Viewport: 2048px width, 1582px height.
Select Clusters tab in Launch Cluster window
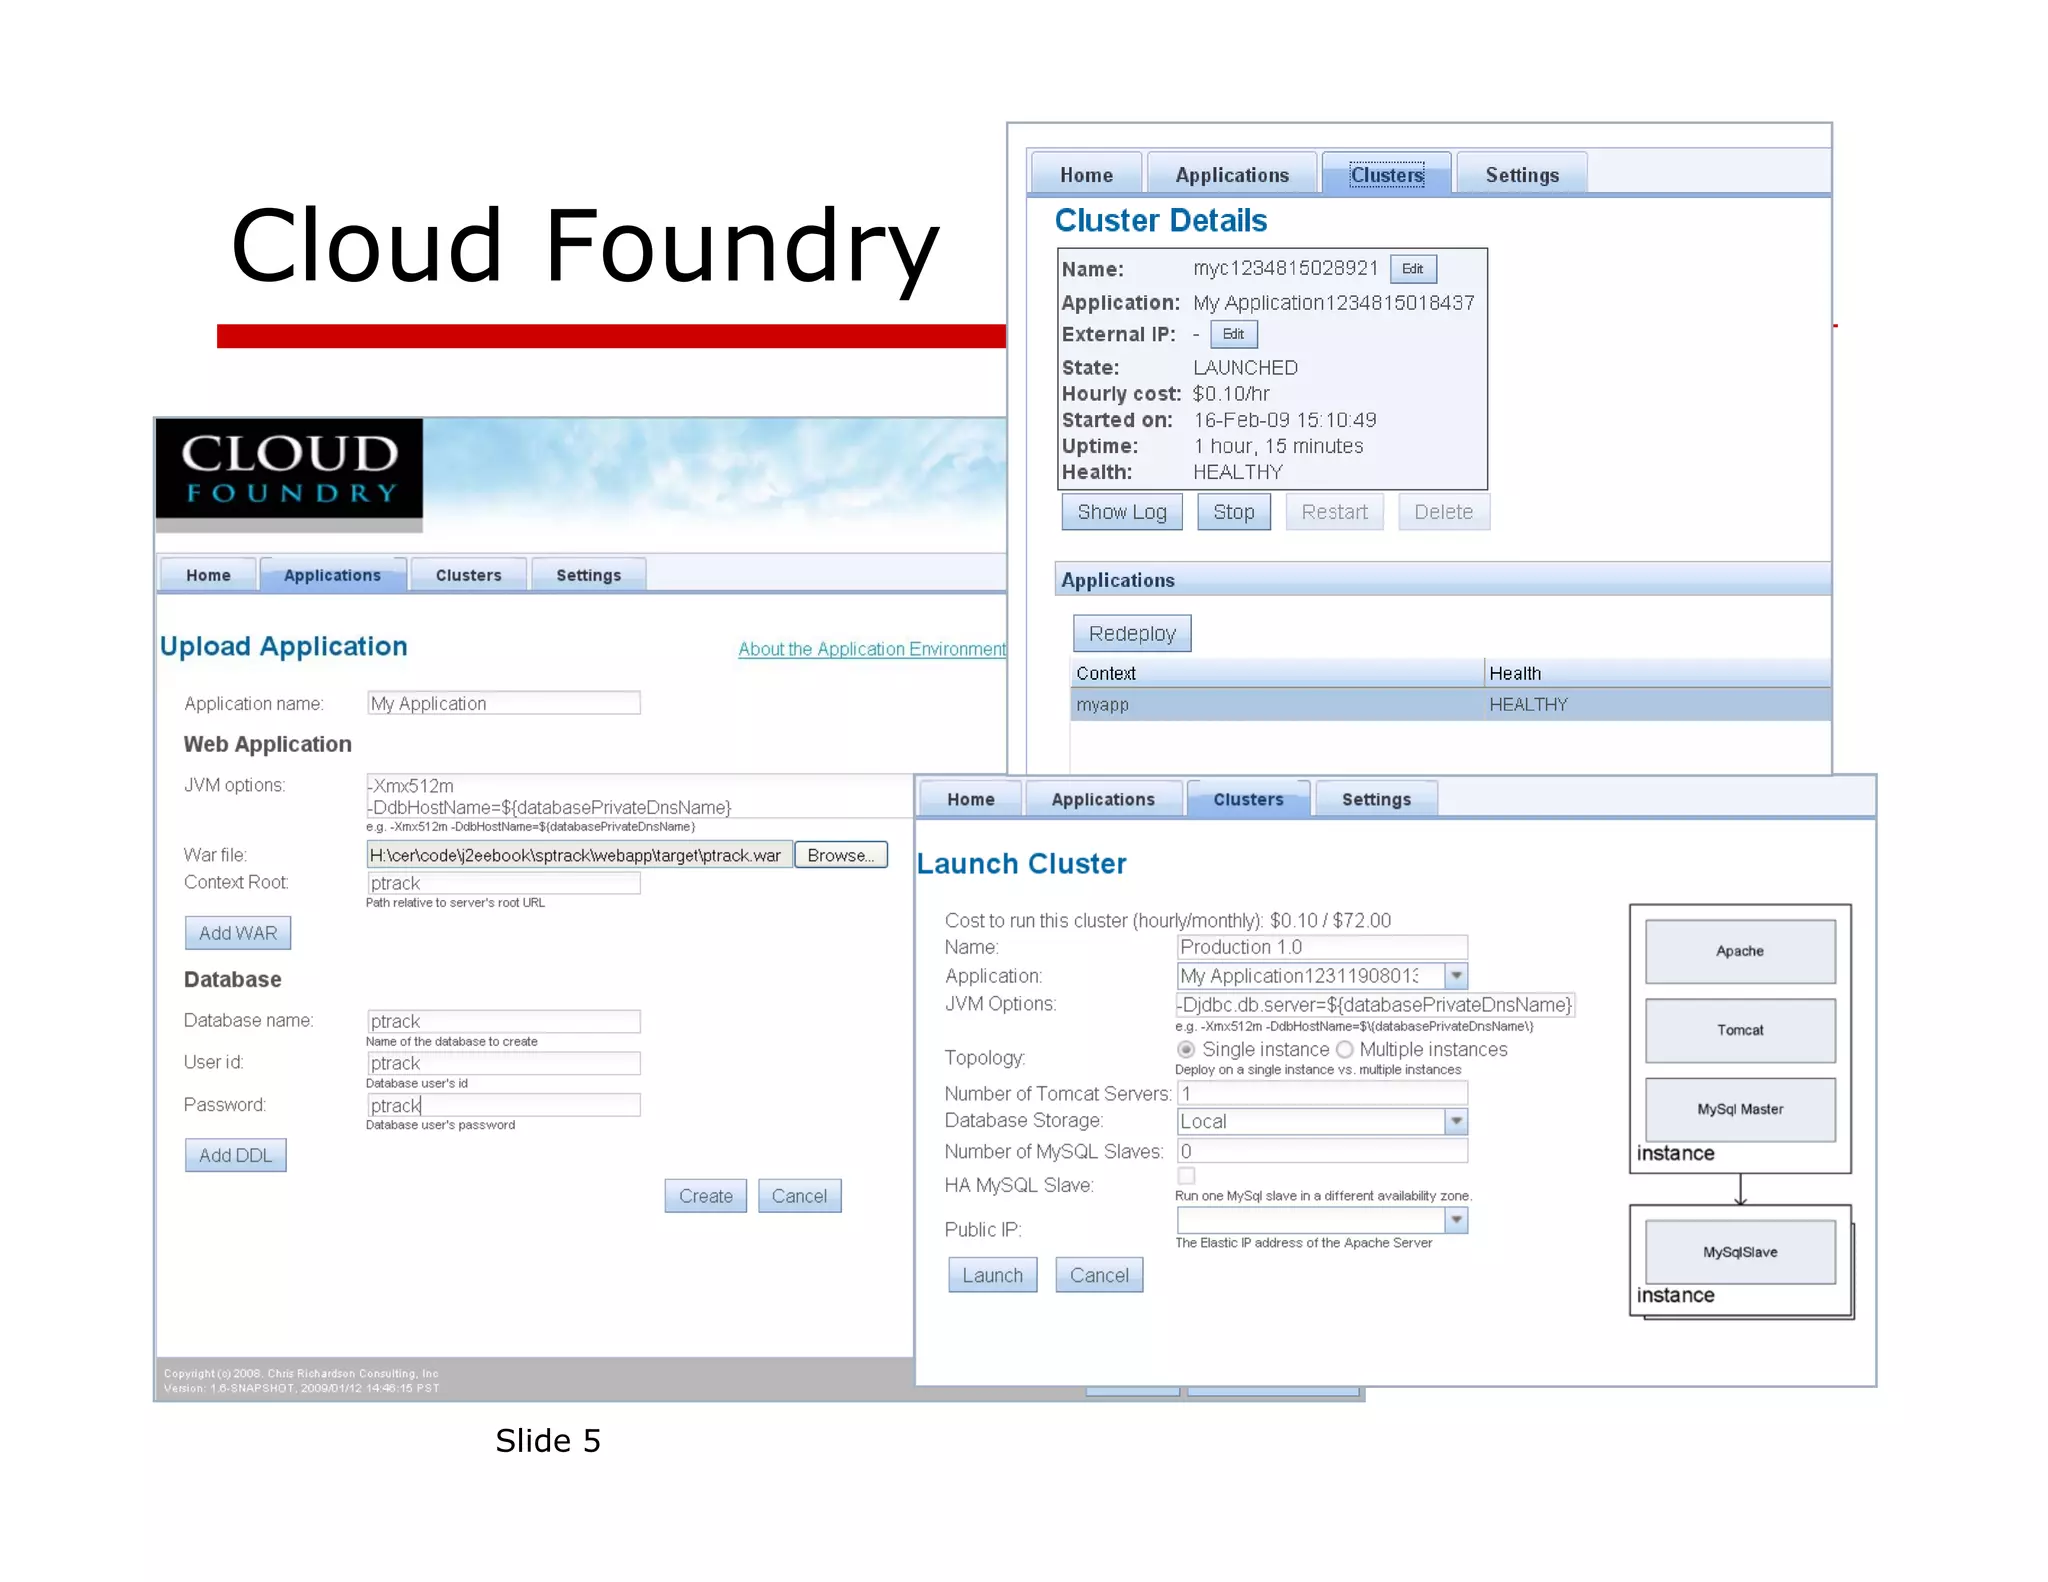point(1248,799)
